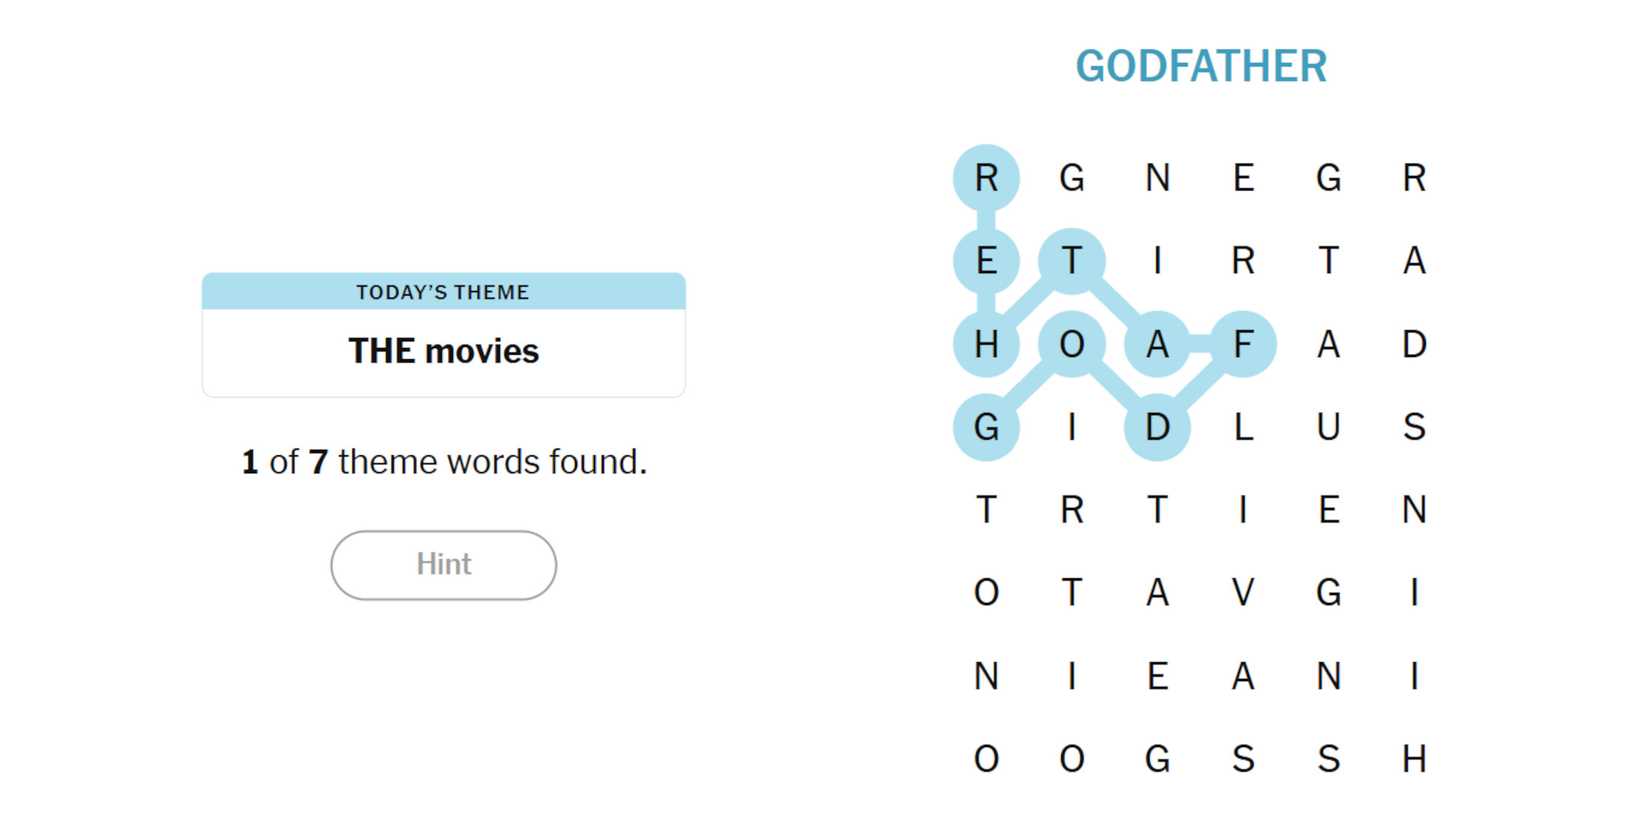Select the highlighted letter D
1650x825 pixels.
click(1157, 427)
